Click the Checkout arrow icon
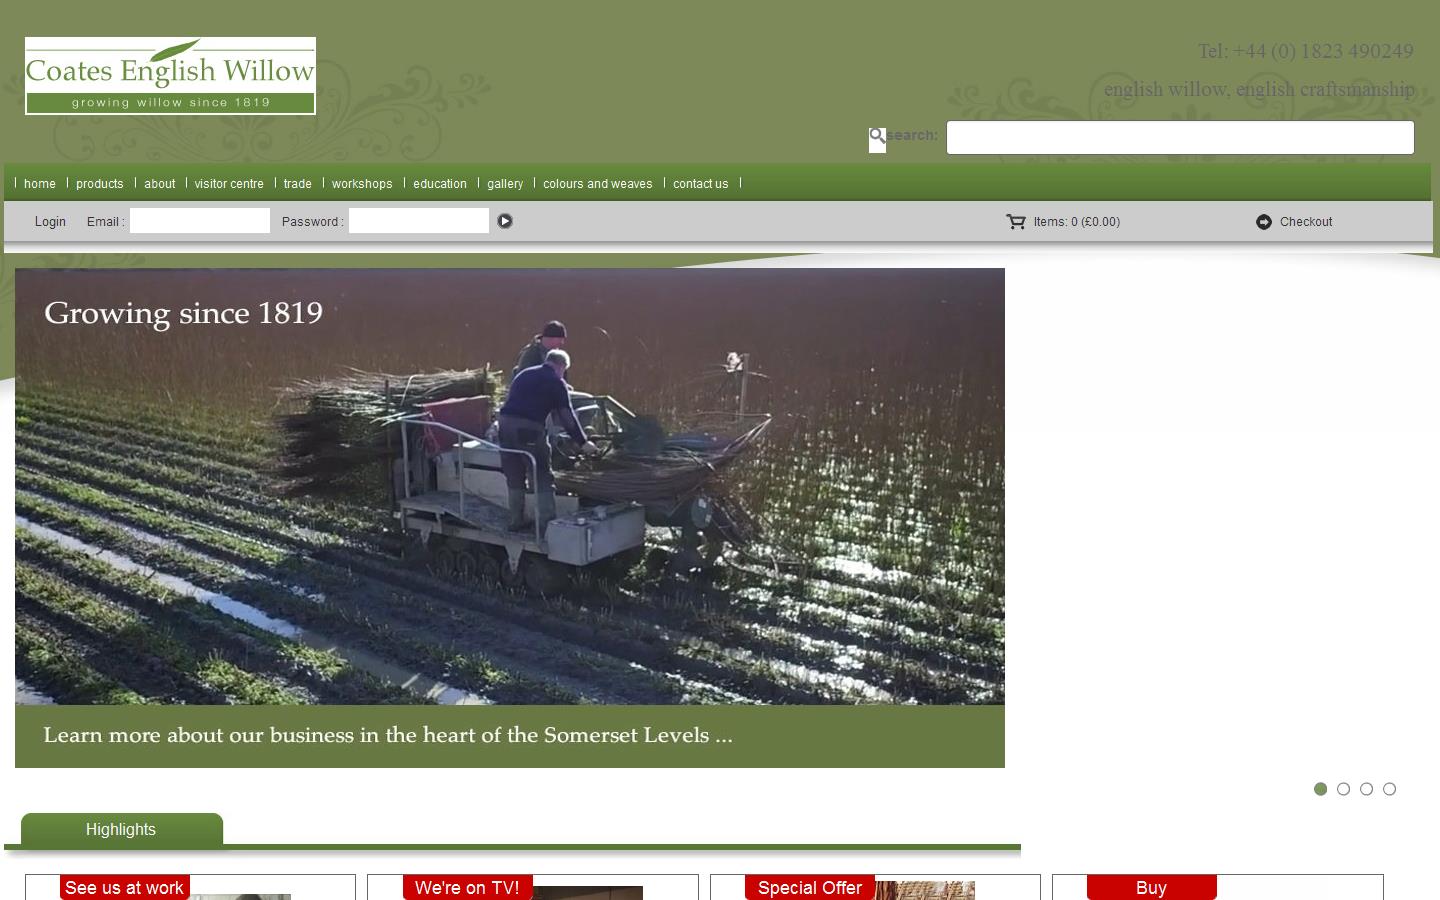Image resolution: width=1440 pixels, height=900 pixels. click(x=1264, y=222)
